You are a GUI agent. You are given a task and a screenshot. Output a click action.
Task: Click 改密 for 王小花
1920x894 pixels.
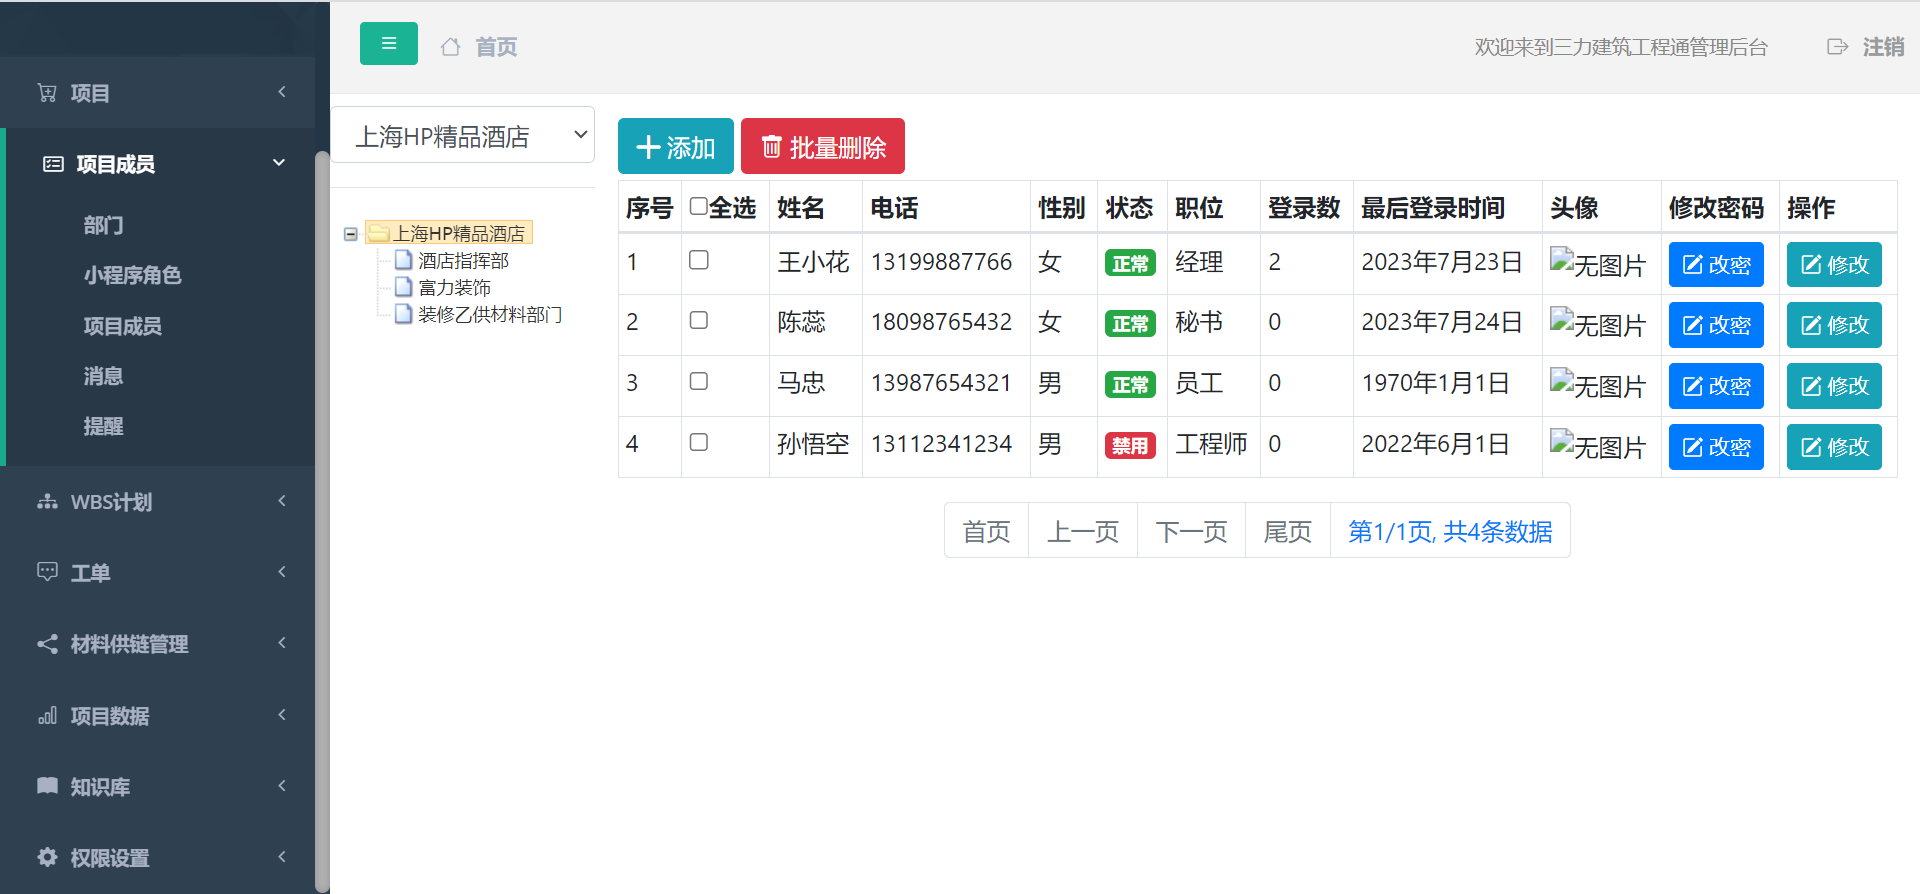(x=1716, y=264)
